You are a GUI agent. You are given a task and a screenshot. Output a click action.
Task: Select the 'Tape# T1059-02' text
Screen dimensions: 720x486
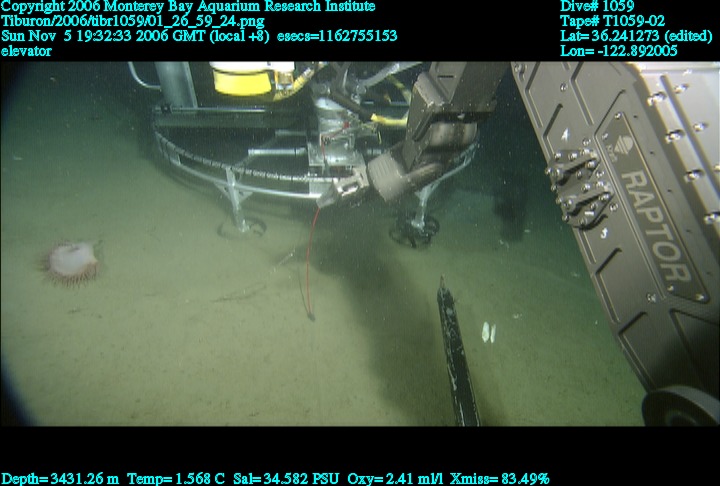612,21
